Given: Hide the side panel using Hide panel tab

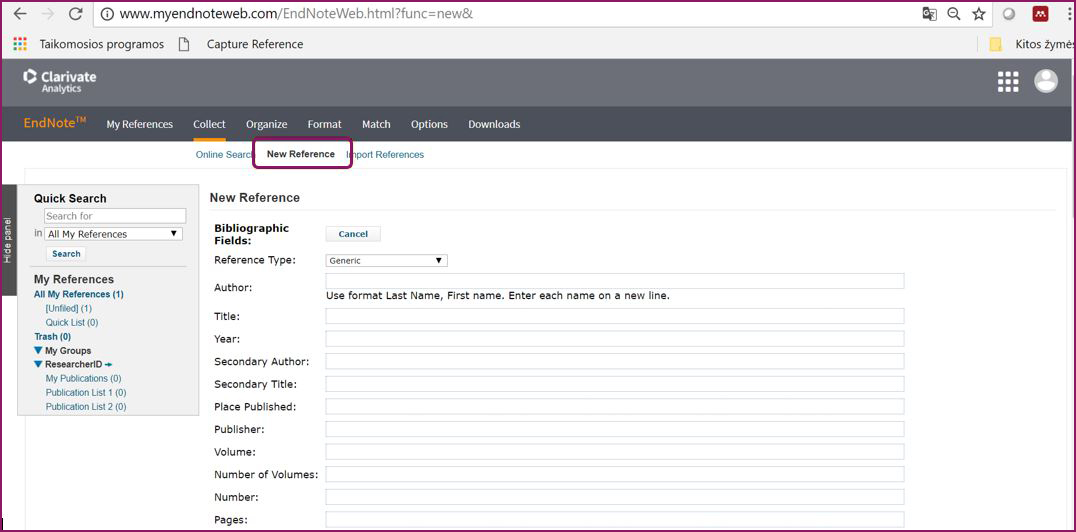Looking at the screenshot, I should [x=8, y=240].
